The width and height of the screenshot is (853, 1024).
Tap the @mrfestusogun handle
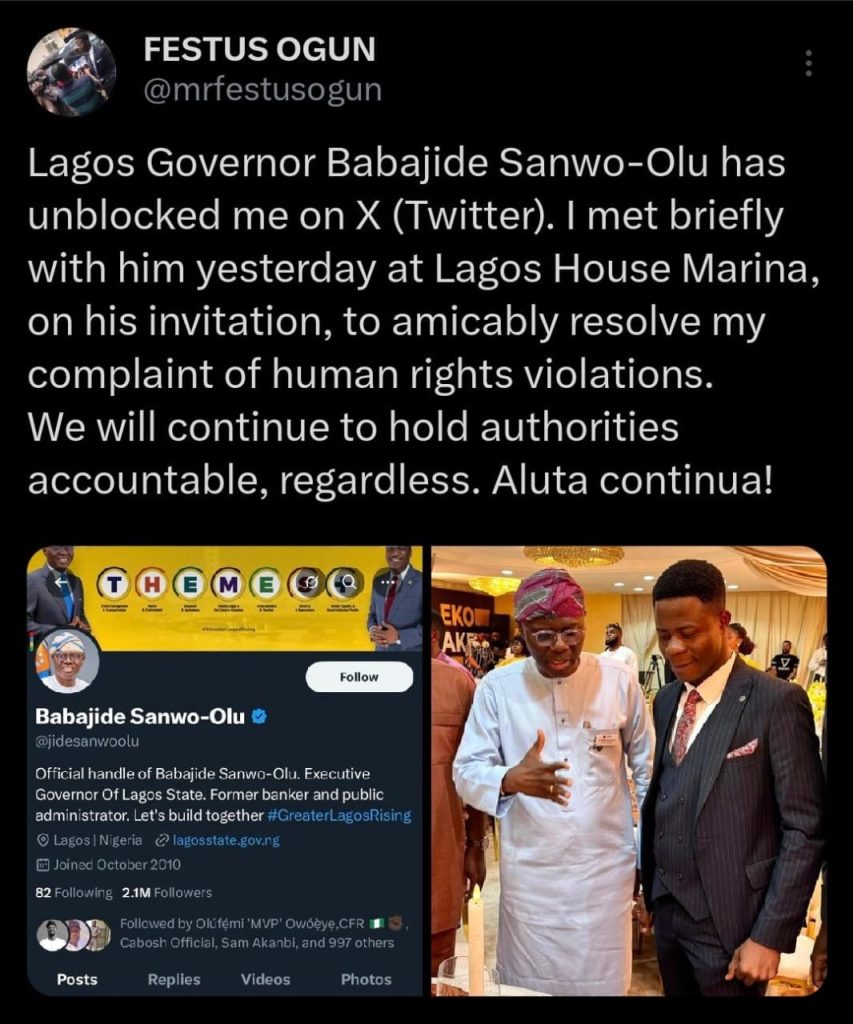(262, 89)
